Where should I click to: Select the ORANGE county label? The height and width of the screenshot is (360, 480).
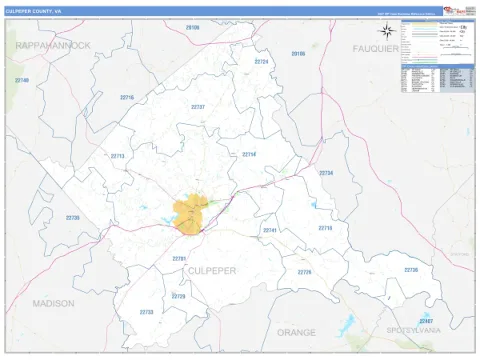[296, 333]
